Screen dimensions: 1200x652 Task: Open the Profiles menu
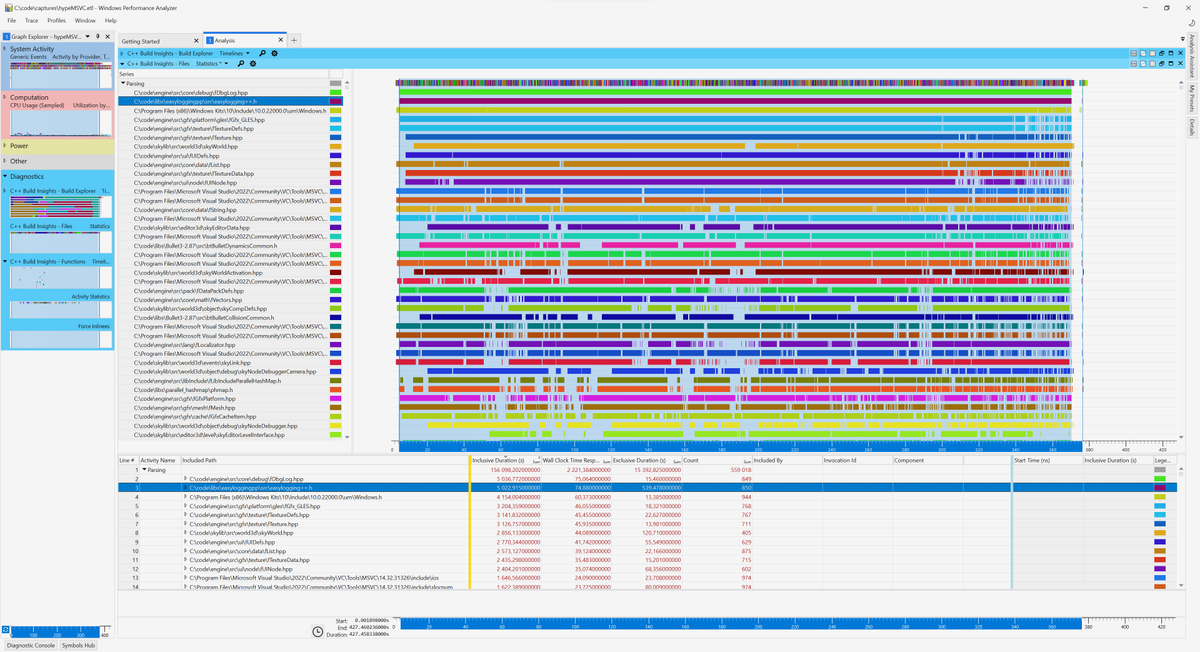[57, 20]
